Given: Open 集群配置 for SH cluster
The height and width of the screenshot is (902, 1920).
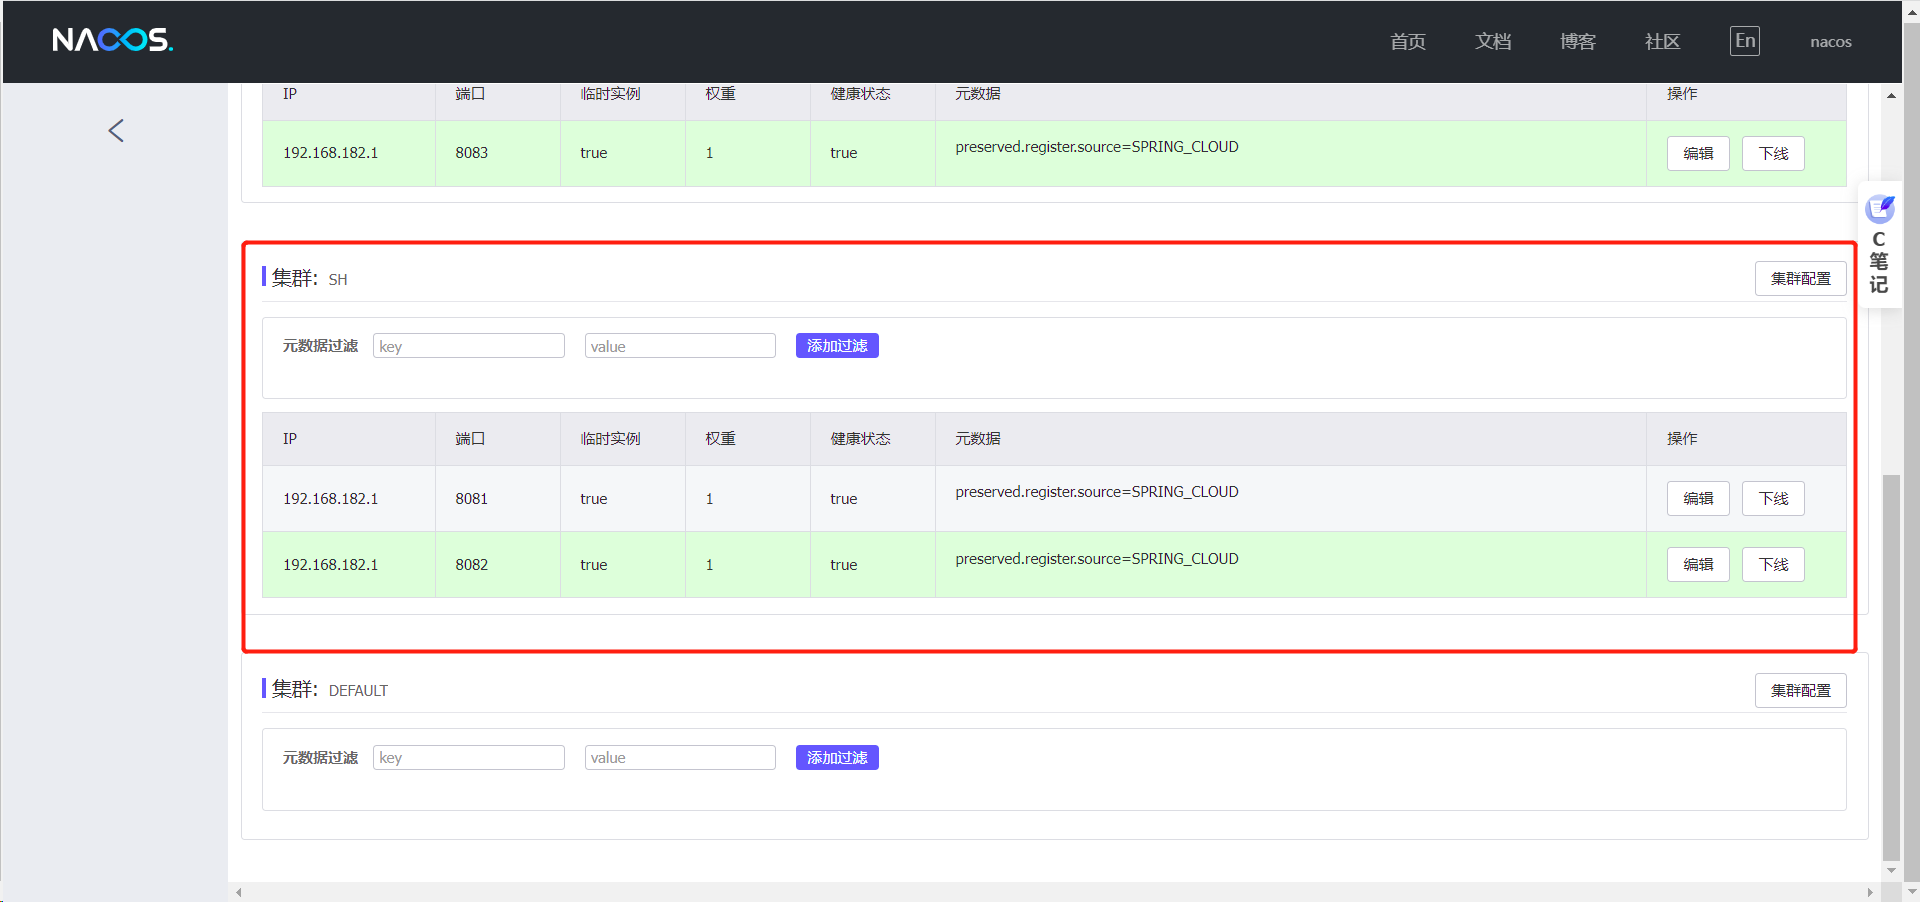Looking at the screenshot, I should click(1801, 279).
